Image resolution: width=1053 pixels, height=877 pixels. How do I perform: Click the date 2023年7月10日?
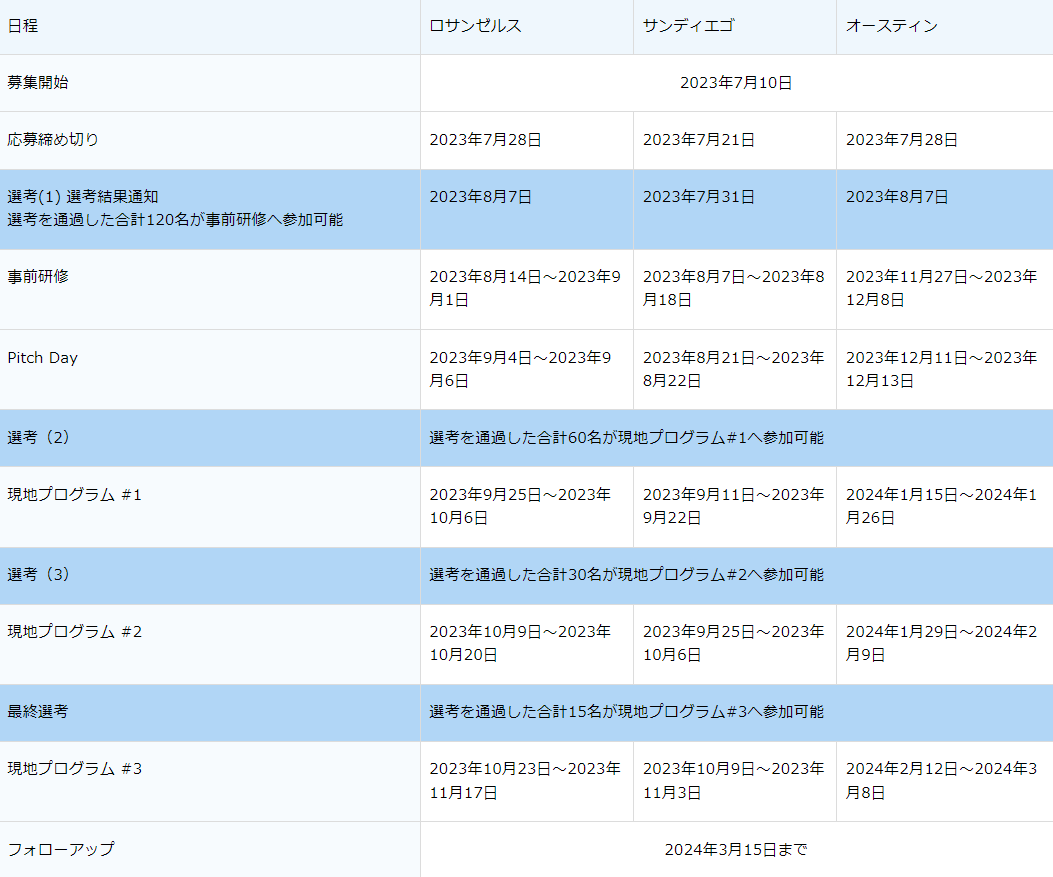736,83
